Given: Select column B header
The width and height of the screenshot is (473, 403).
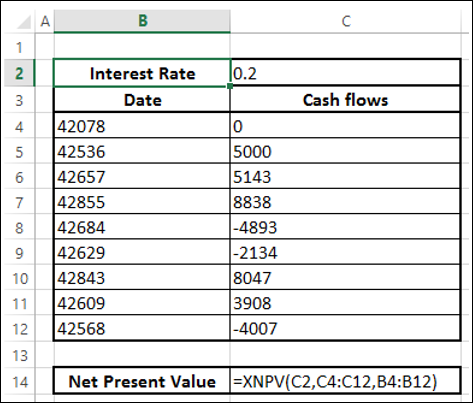Looking at the screenshot, I should (142, 21).
